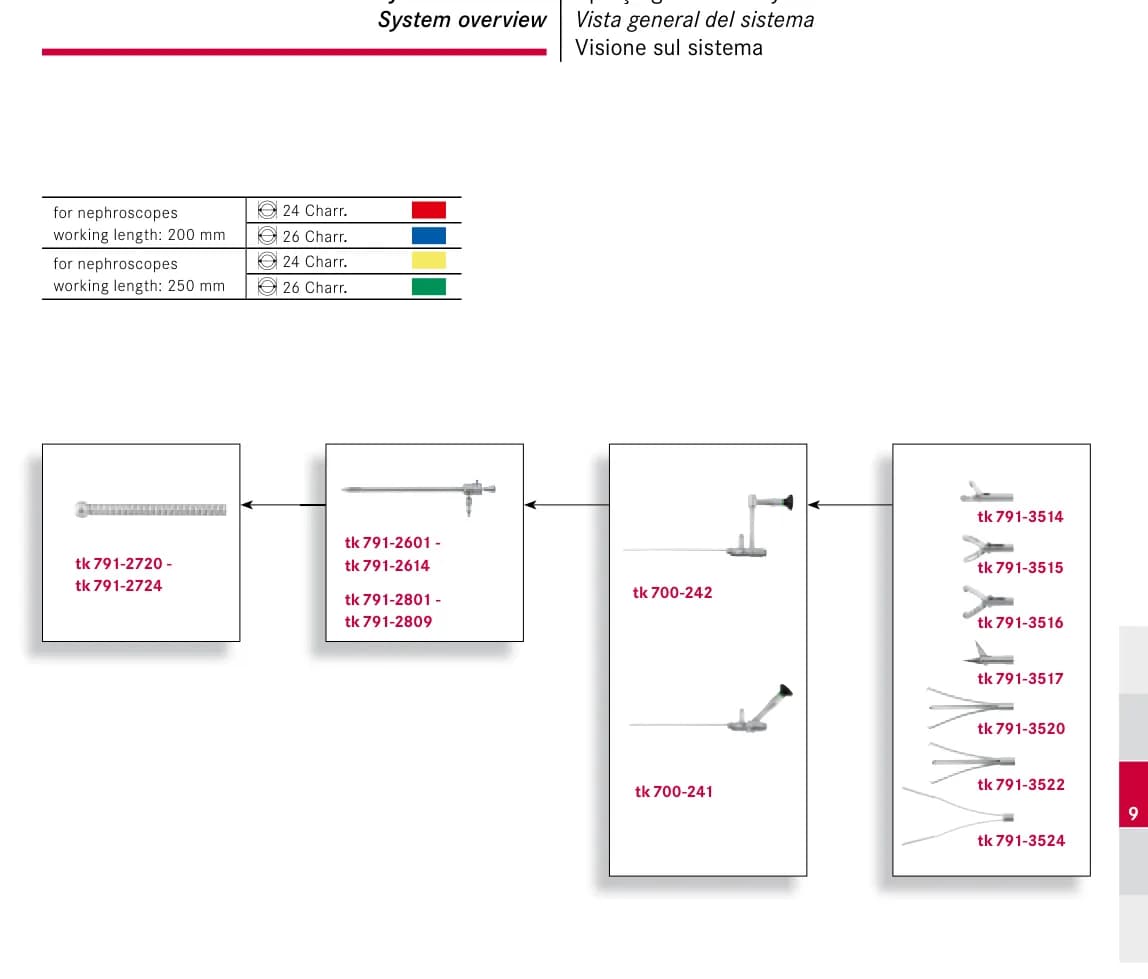1148x979 pixels.
Task: Click the forceps icon above tk 791-3514
Action: point(986,493)
